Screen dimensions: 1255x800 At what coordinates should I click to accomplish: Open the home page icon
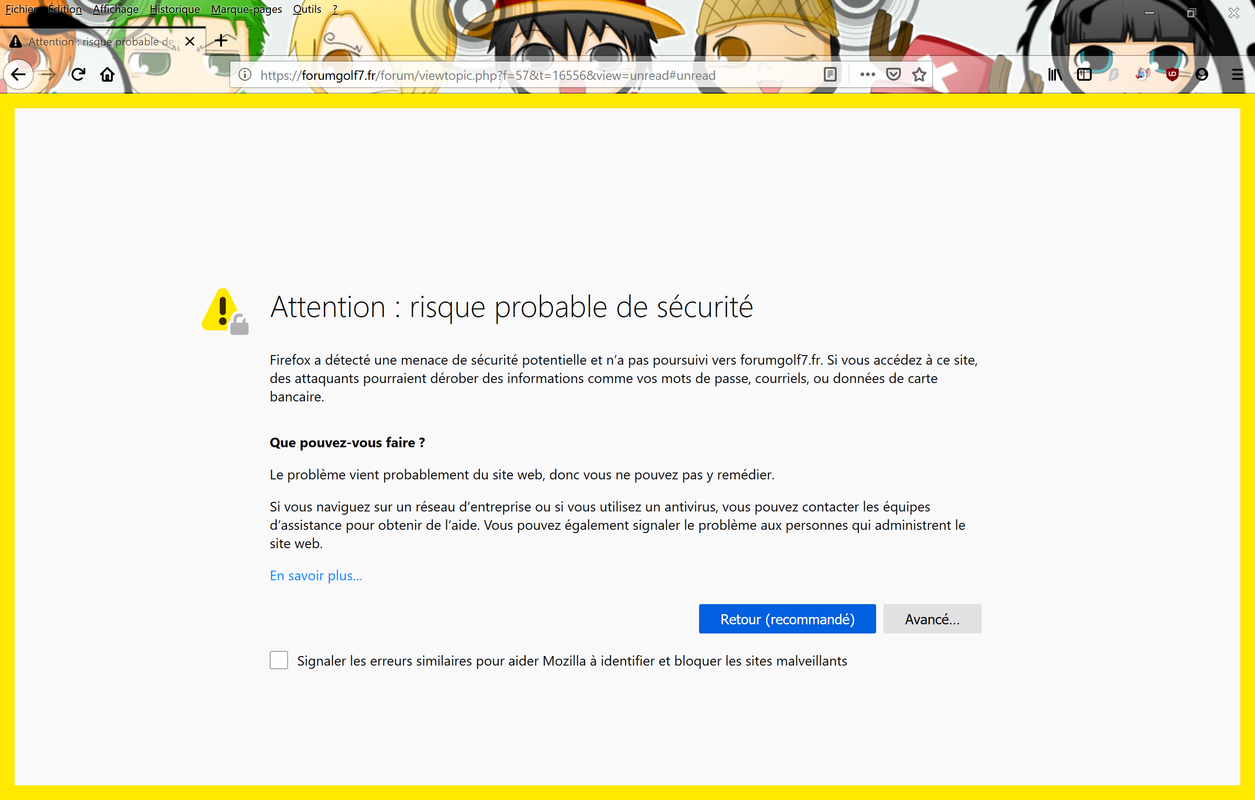[x=107, y=74]
